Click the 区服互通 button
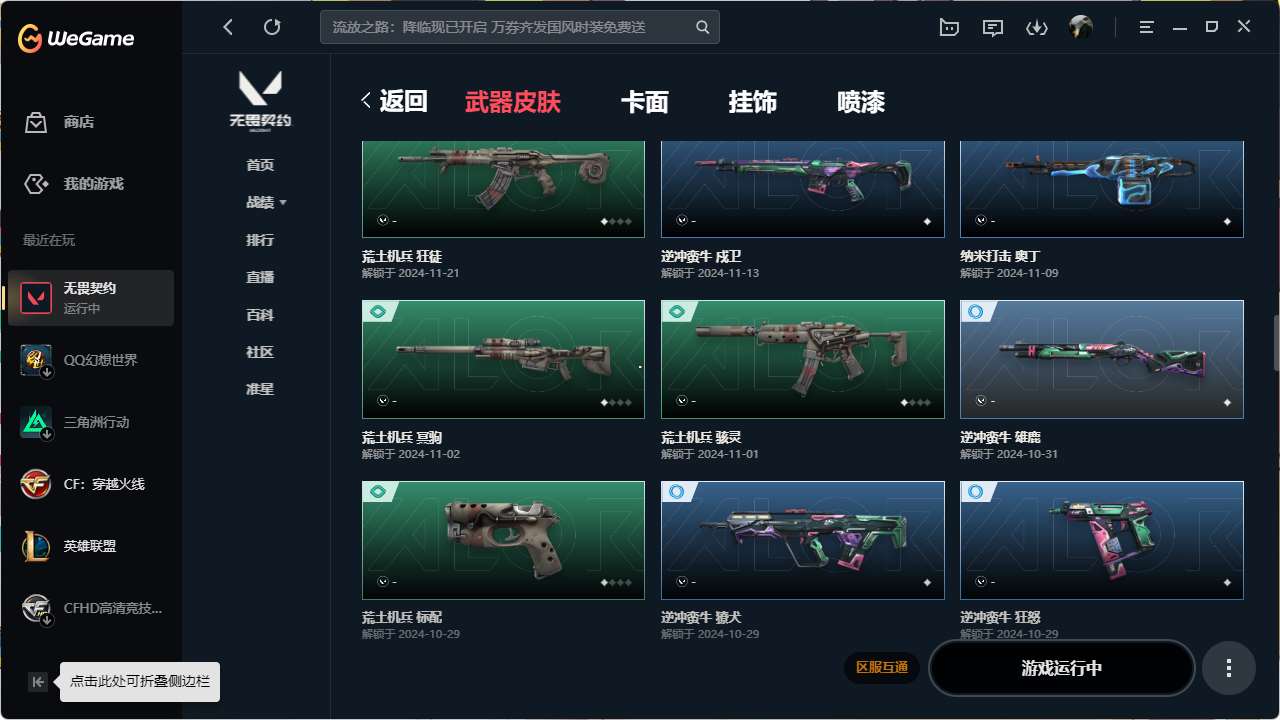Image resolution: width=1280 pixels, height=720 pixels. [882, 667]
